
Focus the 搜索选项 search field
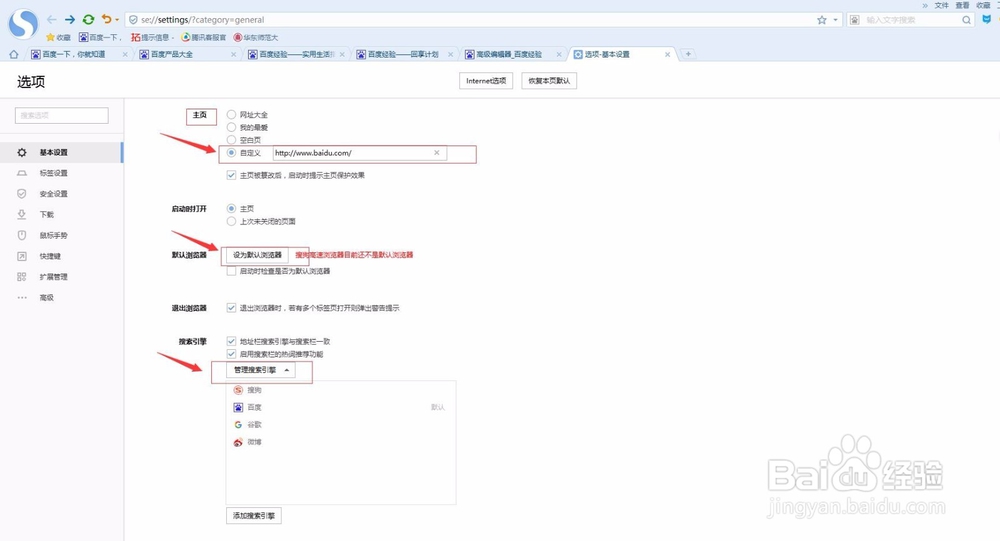pos(62,115)
